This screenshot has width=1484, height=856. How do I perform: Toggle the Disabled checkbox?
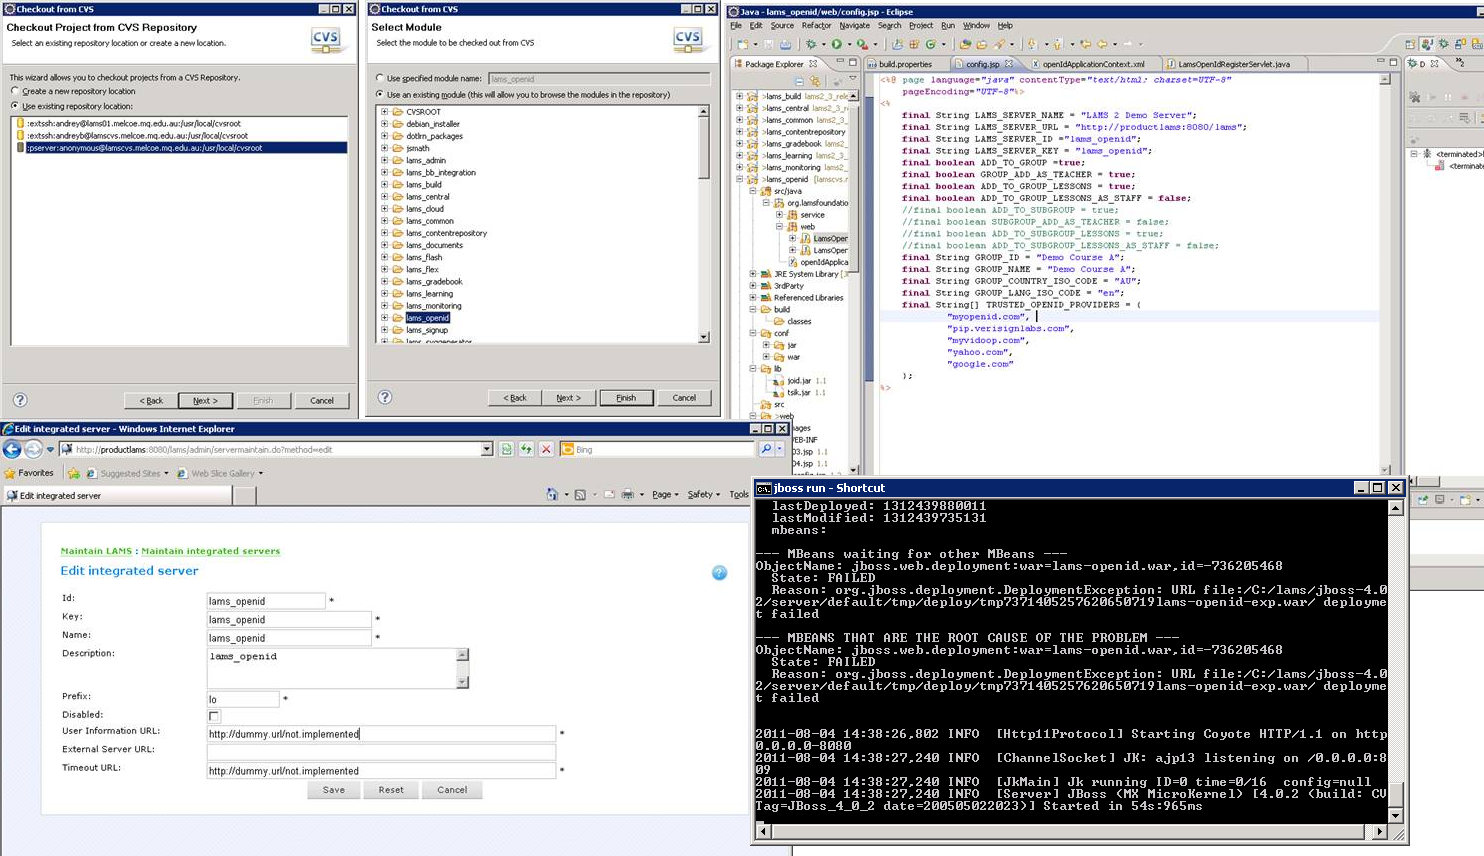point(214,716)
